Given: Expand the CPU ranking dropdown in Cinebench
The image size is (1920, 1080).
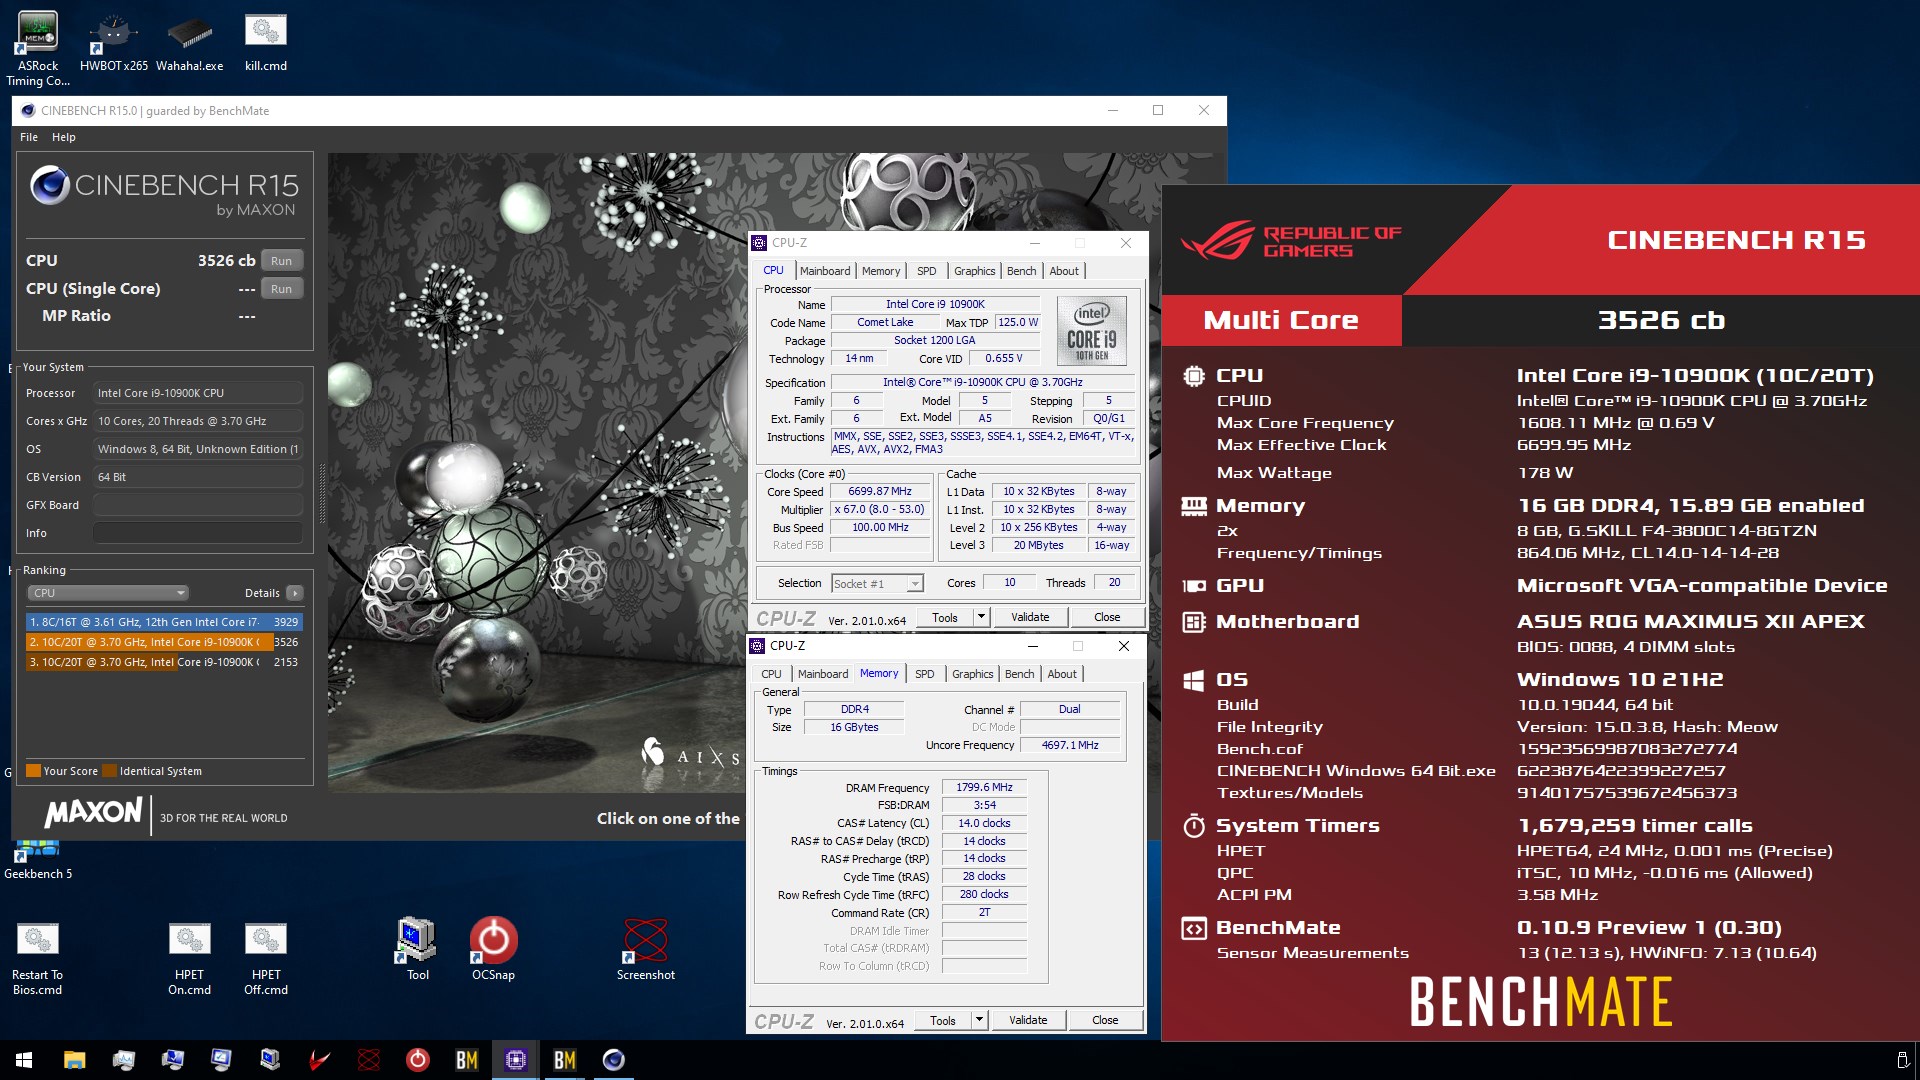Looking at the screenshot, I should 108,593.
